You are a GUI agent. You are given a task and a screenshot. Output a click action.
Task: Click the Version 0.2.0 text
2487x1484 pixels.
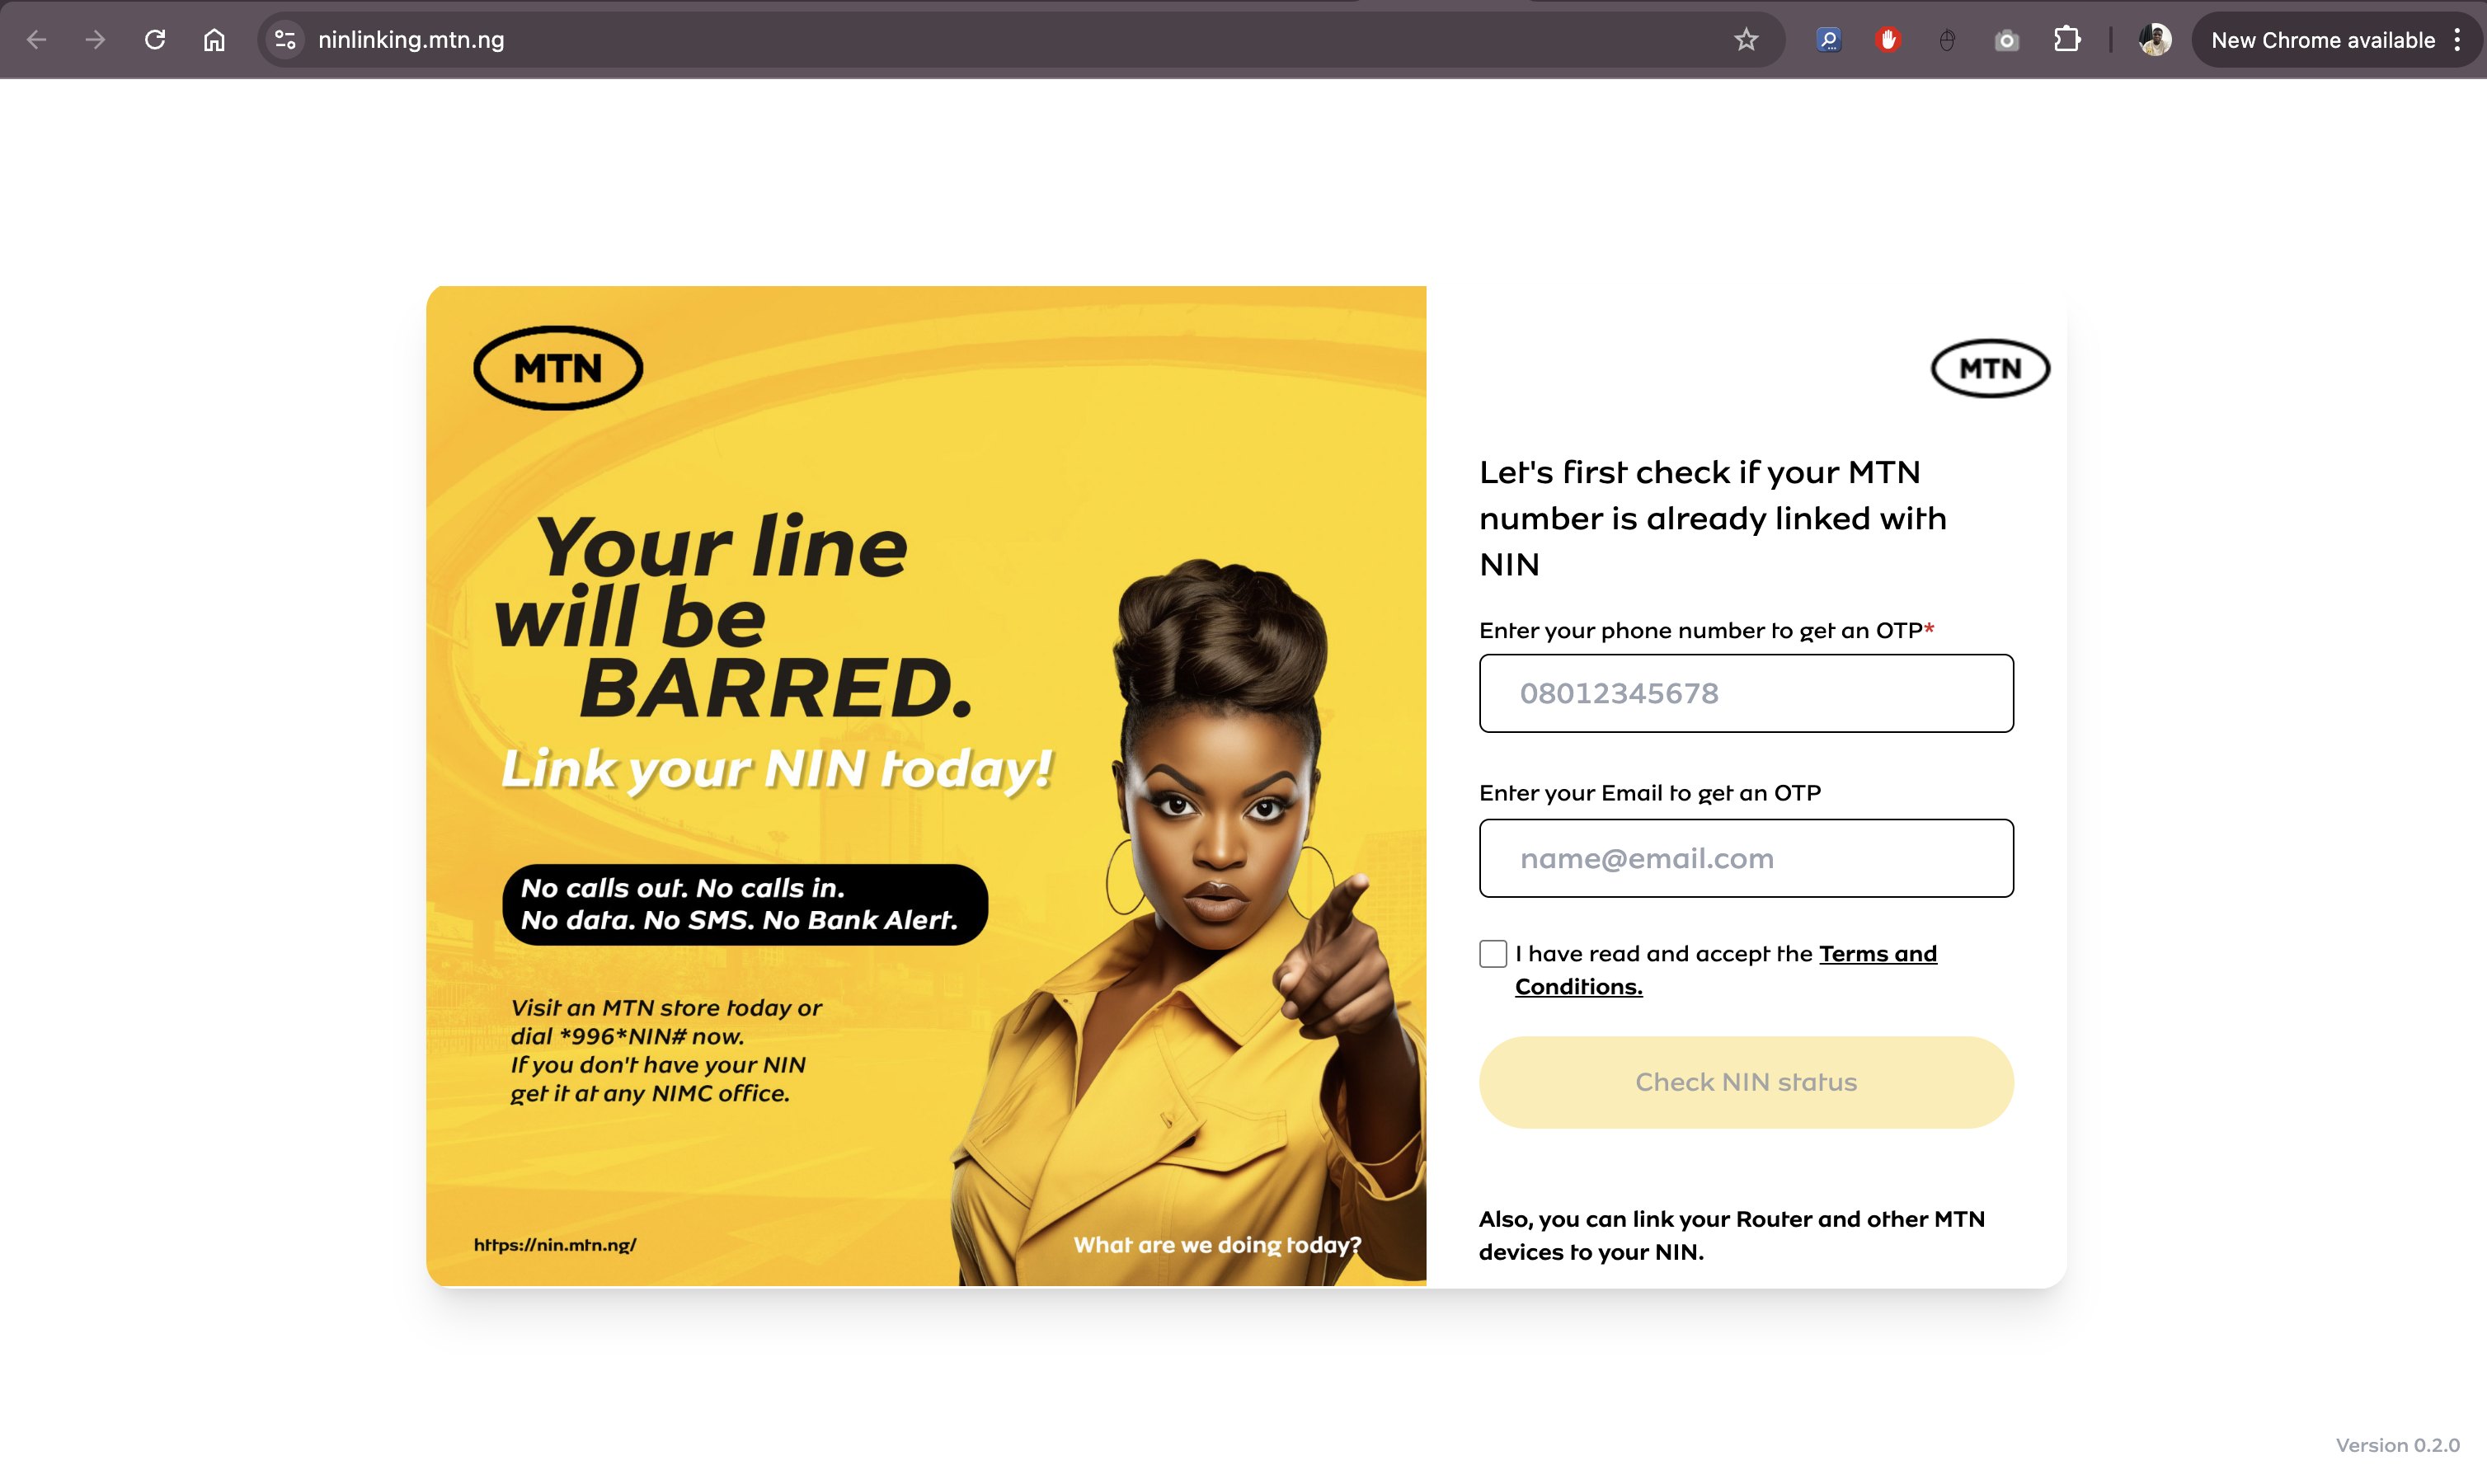tap(2397, 1445)
